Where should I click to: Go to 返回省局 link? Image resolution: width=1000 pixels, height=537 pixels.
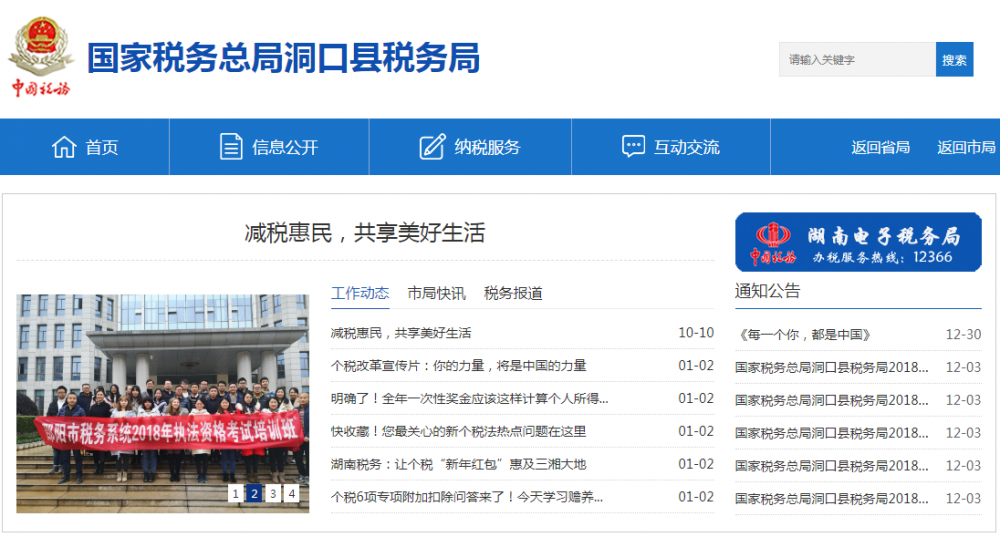[x=880, y=147]
